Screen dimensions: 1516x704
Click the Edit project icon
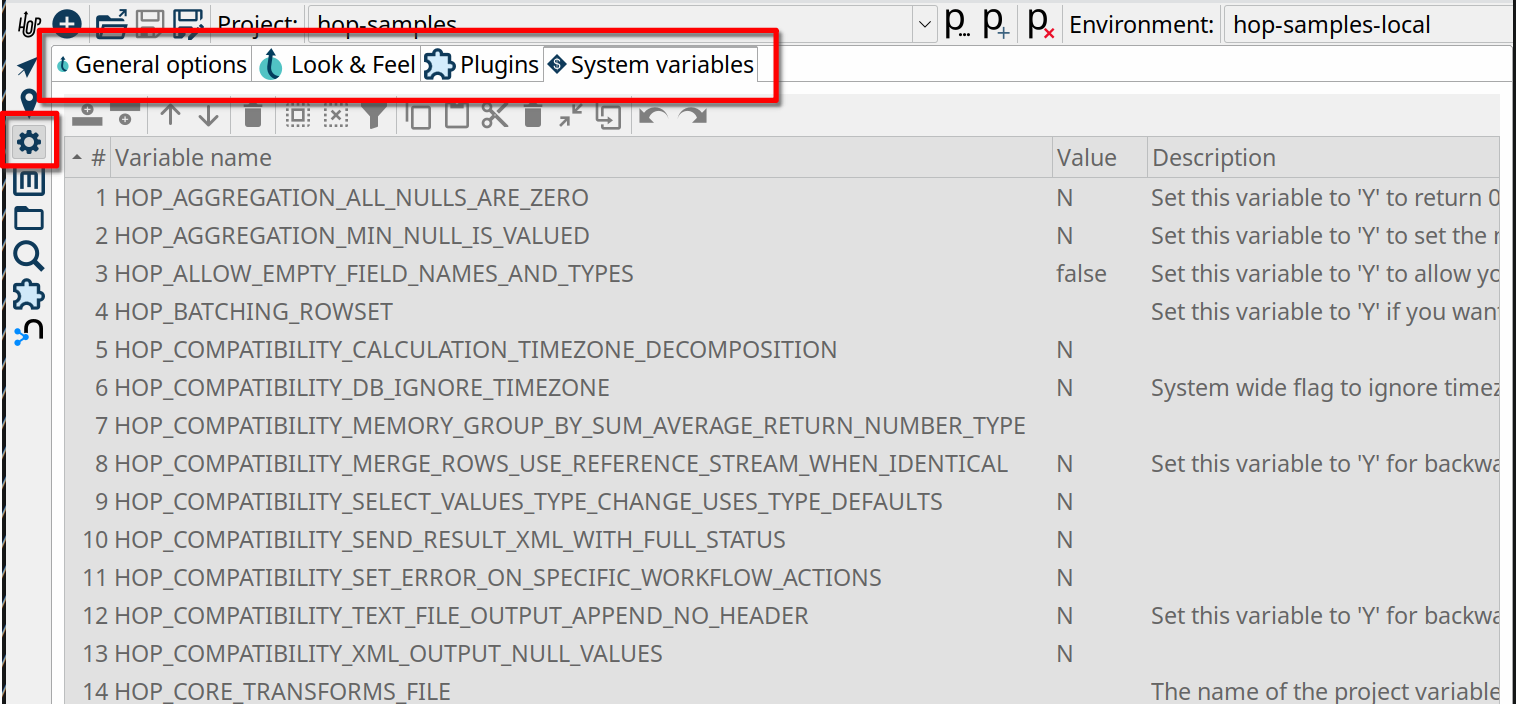click(x=957, y=24)
